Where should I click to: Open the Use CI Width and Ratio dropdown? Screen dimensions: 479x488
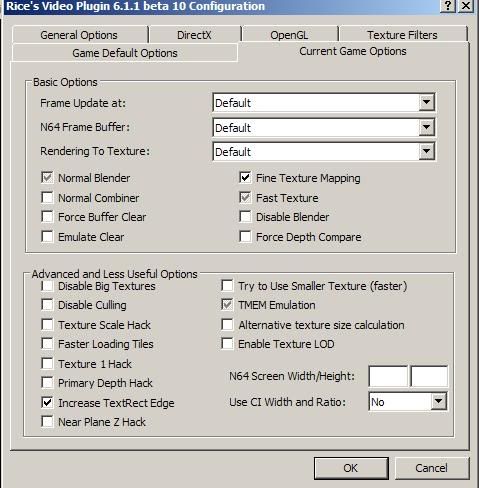pos(408,402)
